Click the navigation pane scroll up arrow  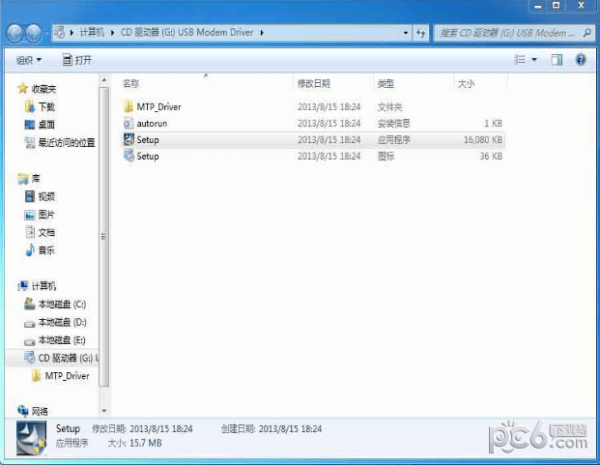tap(104, 80)
